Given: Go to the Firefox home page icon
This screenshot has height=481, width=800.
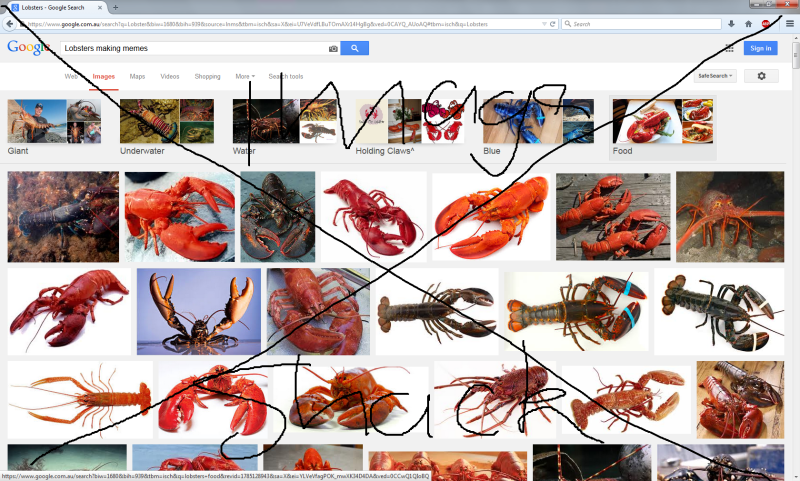Looking at the screenshot, I should coord(748,23).
